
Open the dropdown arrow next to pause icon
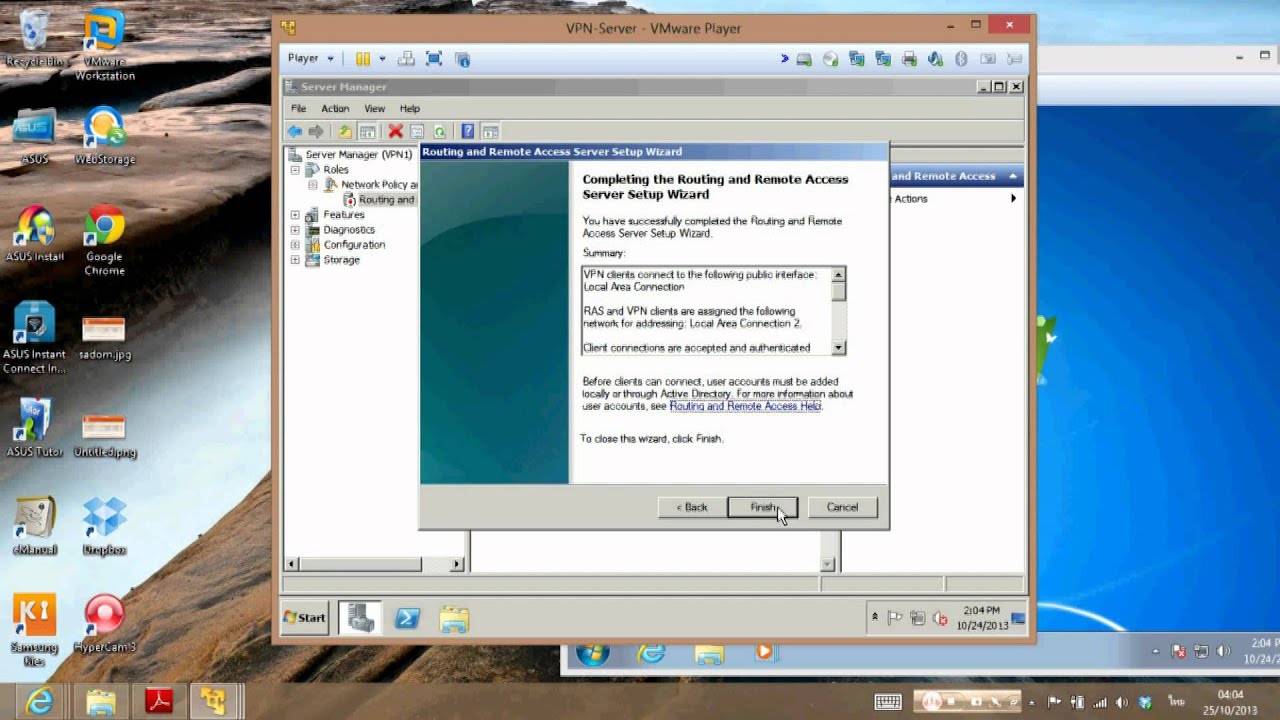coord(382,59)
